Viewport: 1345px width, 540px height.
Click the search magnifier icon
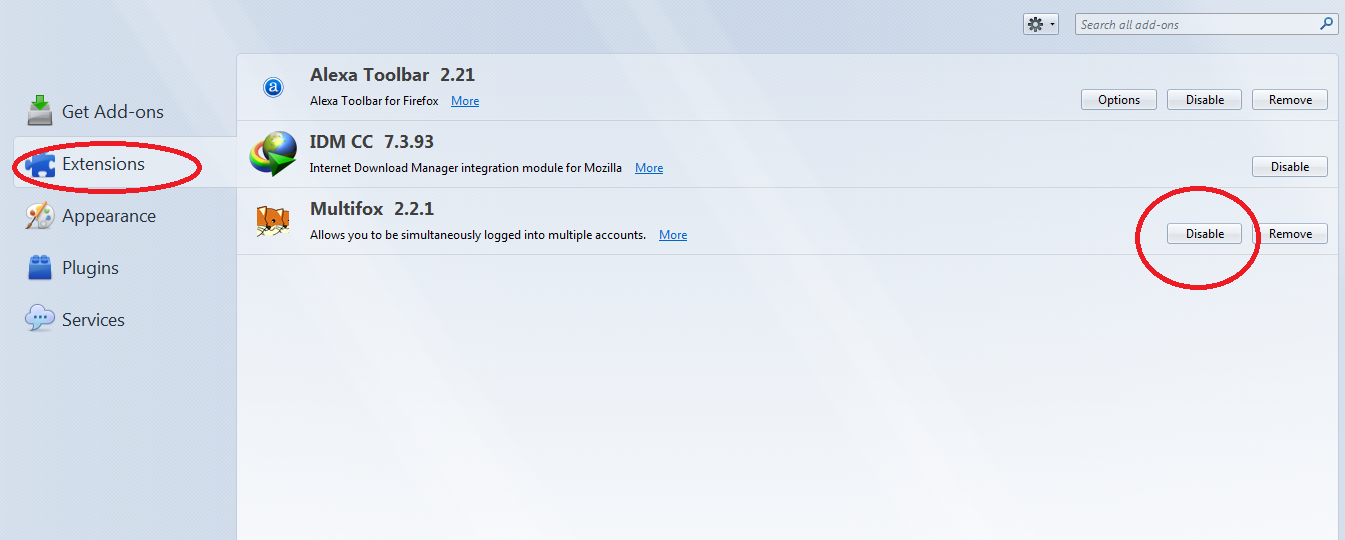[x=1328, y=24]
